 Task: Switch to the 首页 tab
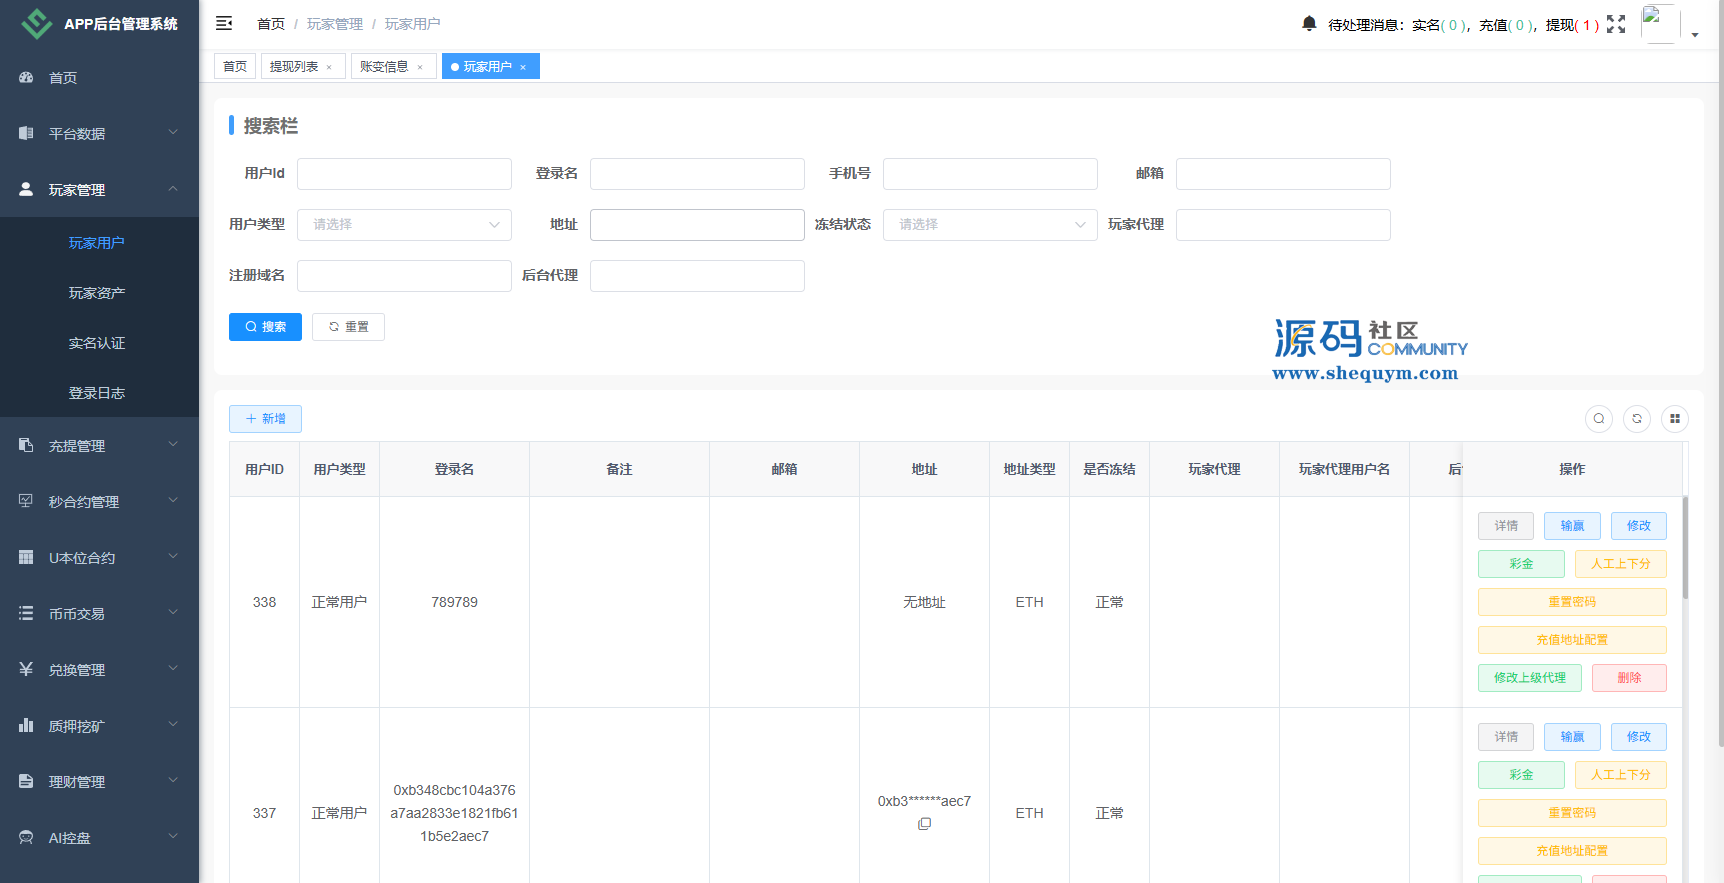235,67
